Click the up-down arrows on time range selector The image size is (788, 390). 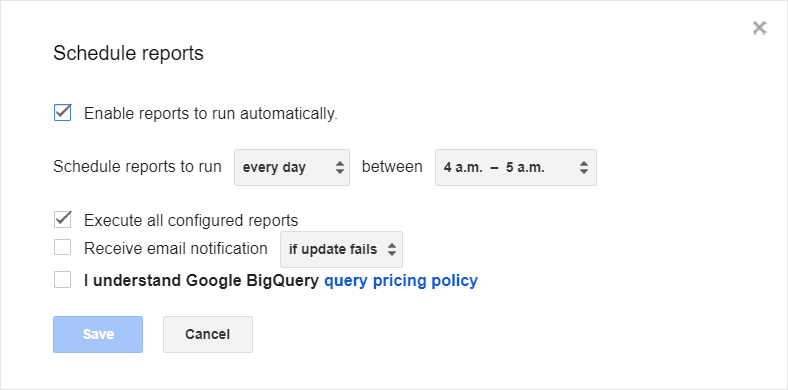(x=583, y=167)
